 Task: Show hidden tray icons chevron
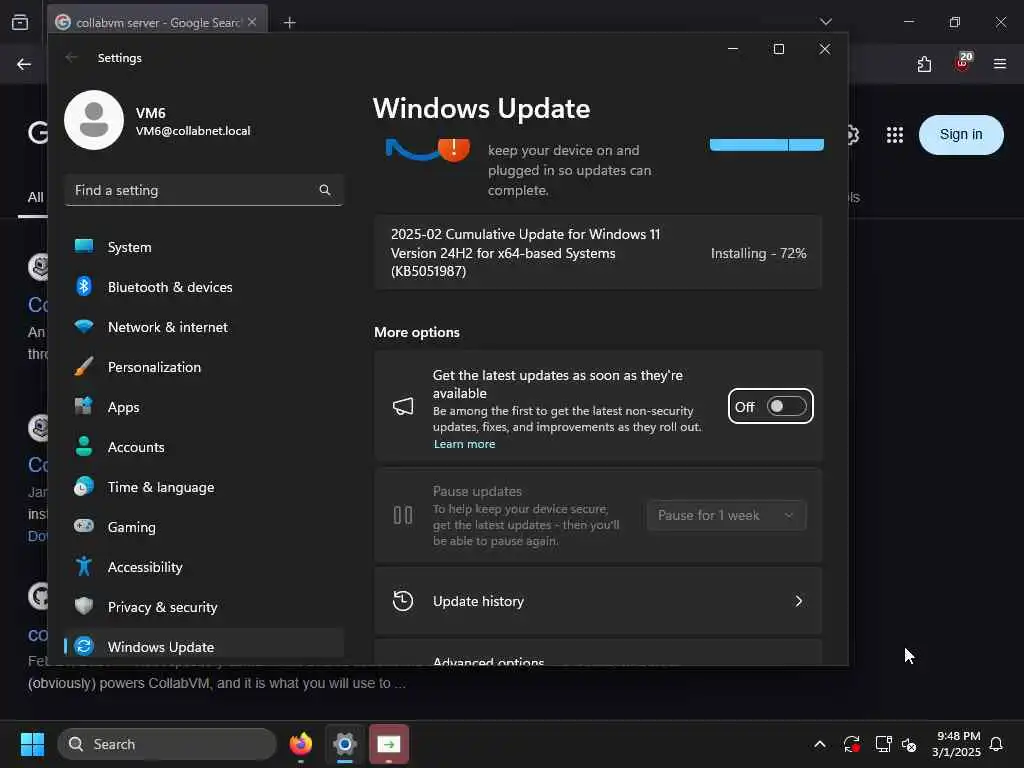[820, 744]
